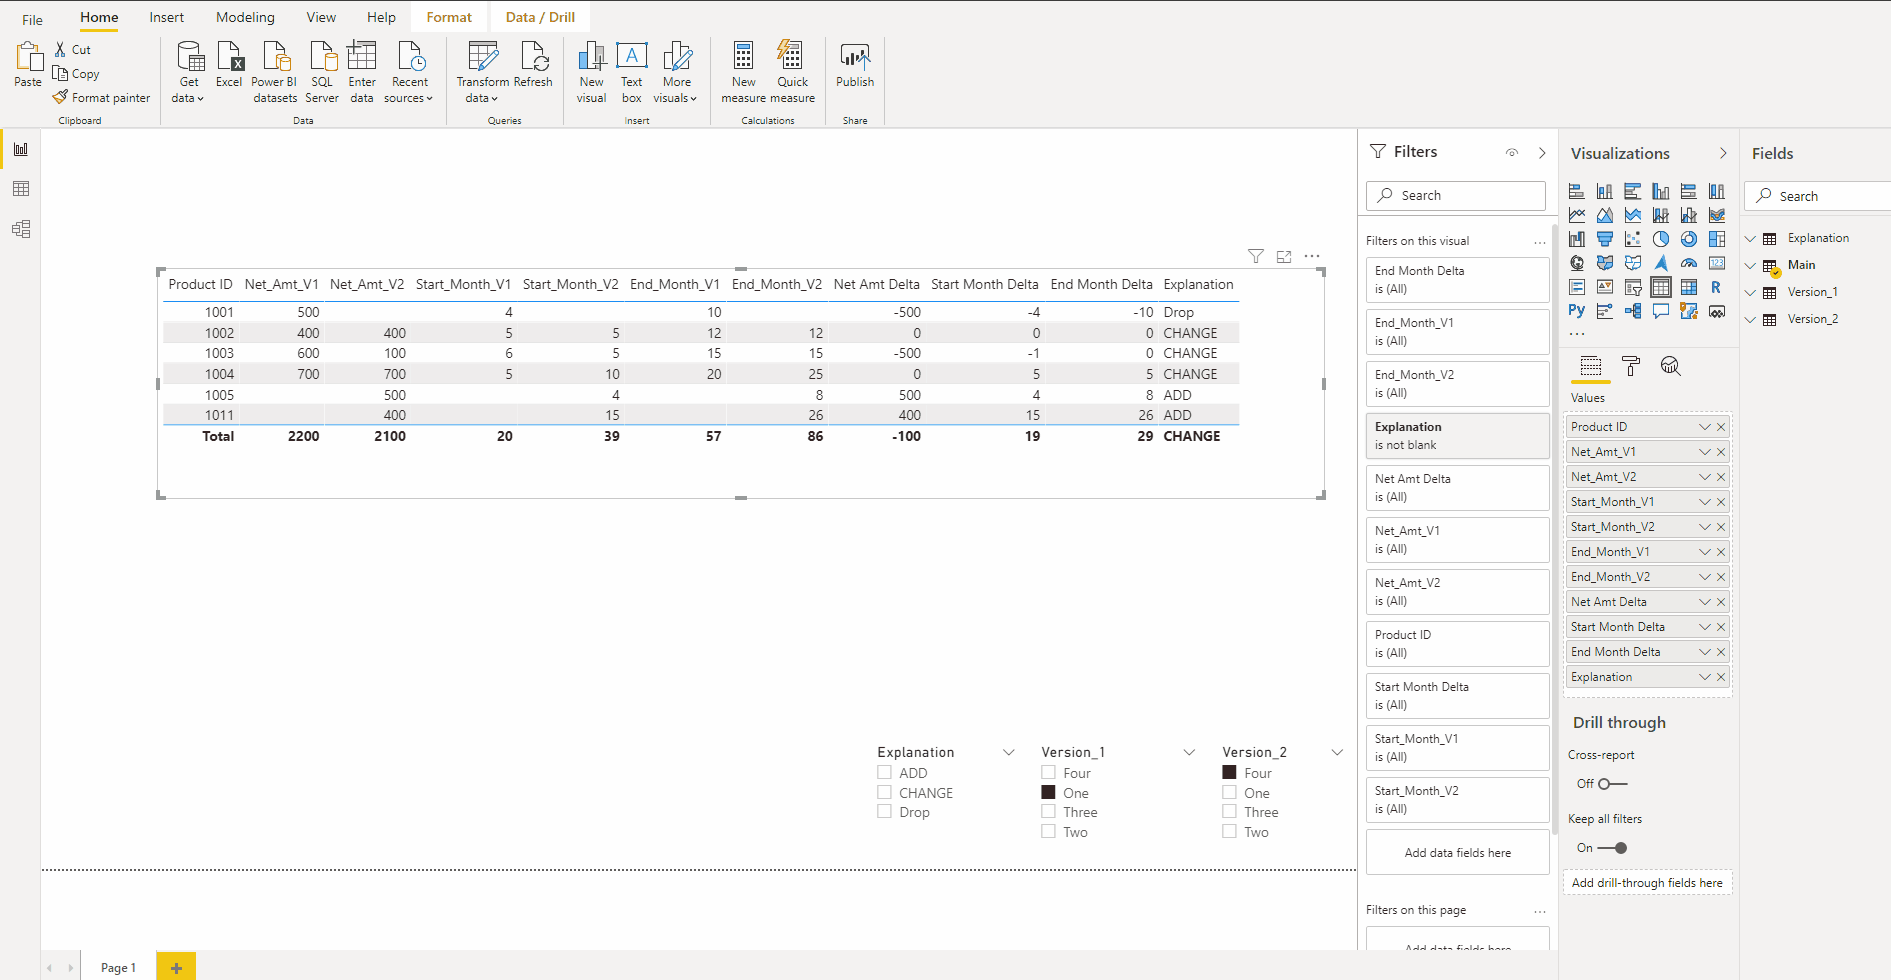Screen dimensions: 1891x980
Task: Click the Filters pane search box
Action: tap(1455, 195)
